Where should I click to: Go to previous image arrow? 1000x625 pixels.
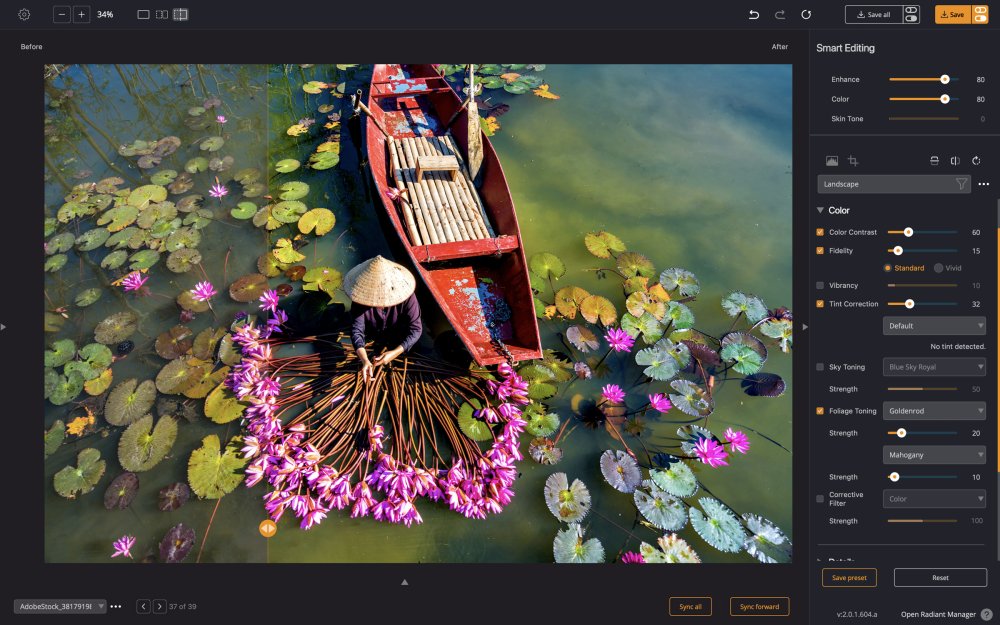(x=143, y=607)
